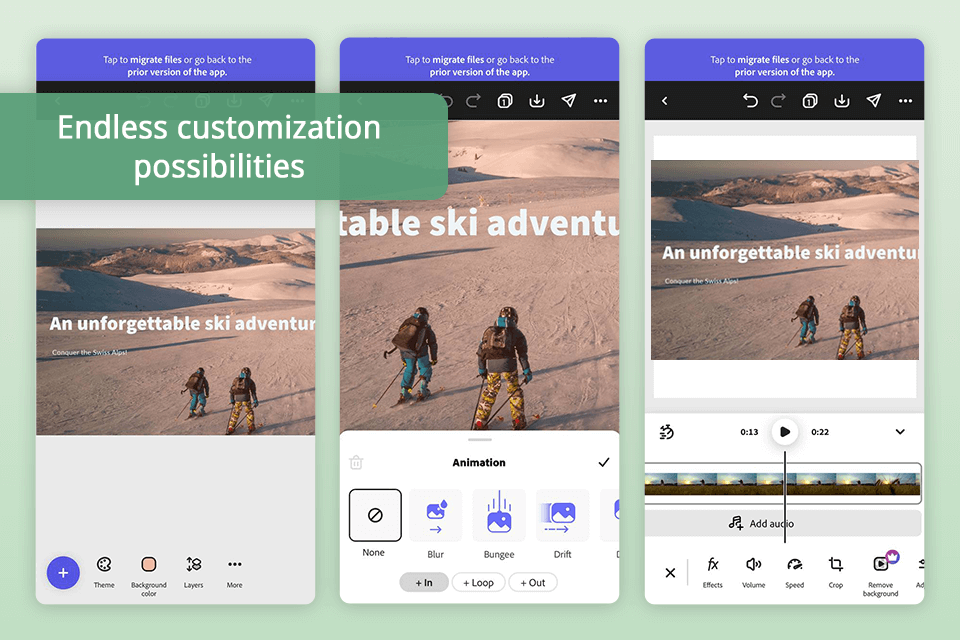Open the Crop tool
Image resolution: width=960 pixels, height=640 pixels.
[836, 572]
